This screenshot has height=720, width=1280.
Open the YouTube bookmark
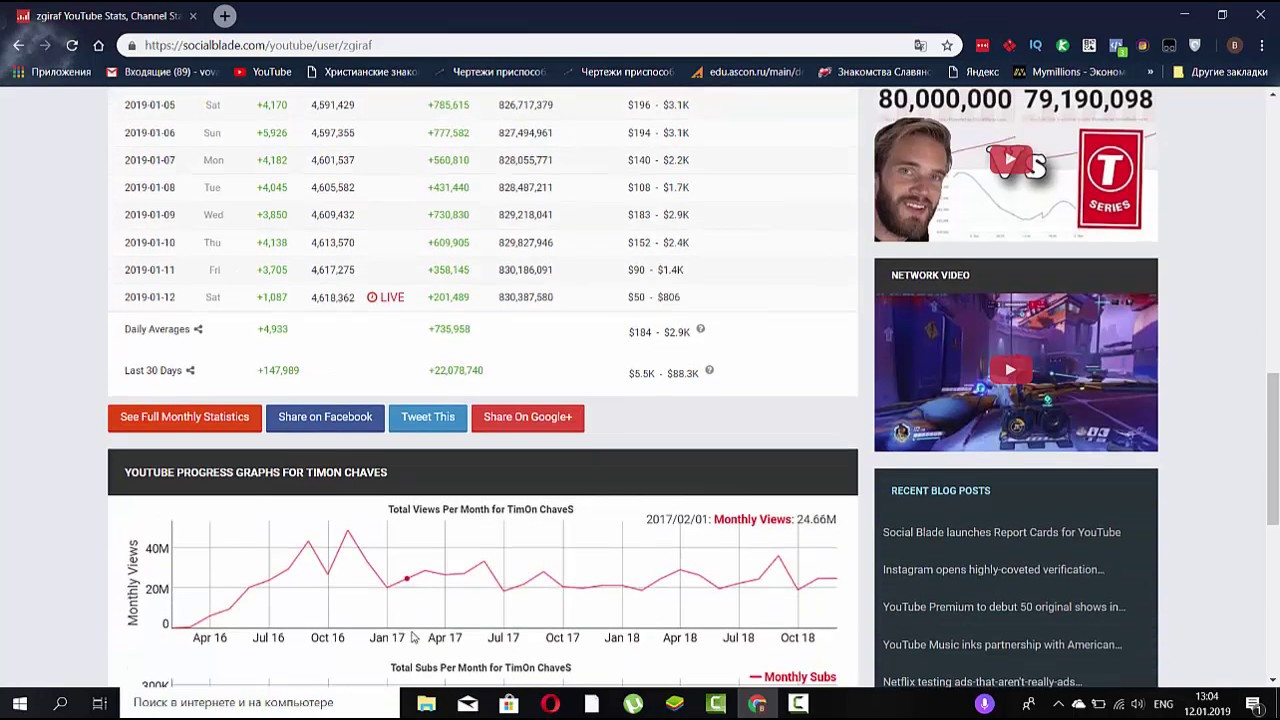tap(262, 72)
